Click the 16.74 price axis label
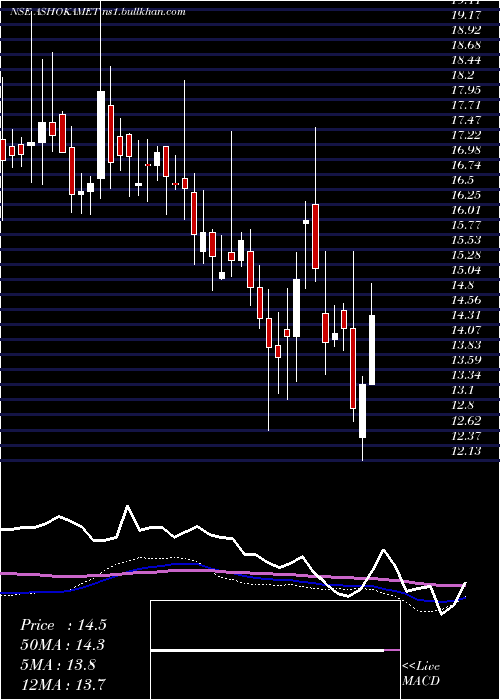Screen dimensions: 500x700 pyautogui.click(x=466, y=165)
